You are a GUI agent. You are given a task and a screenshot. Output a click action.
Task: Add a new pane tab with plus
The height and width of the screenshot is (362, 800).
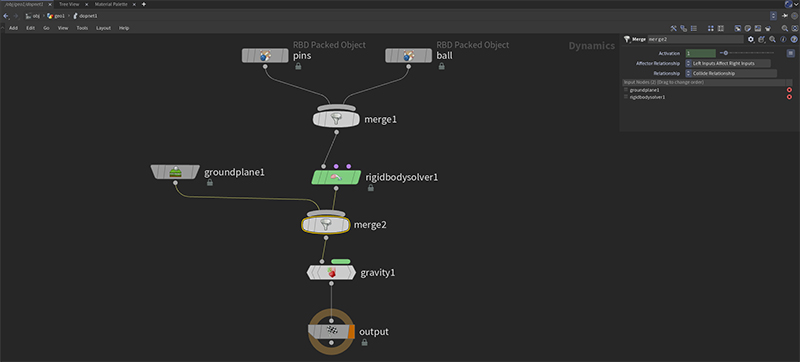coord(144,4)
